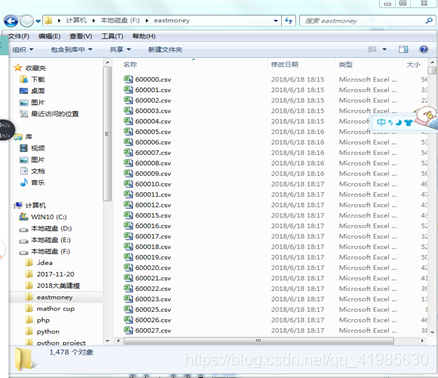Select the 600018.csv file icon
This screenshot has width=438, height=378.
pos(128,246)
